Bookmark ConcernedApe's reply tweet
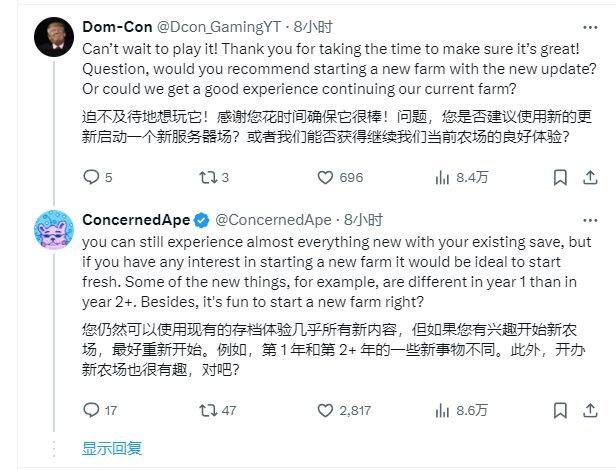 pyautogui.click(x=560, y=410)
